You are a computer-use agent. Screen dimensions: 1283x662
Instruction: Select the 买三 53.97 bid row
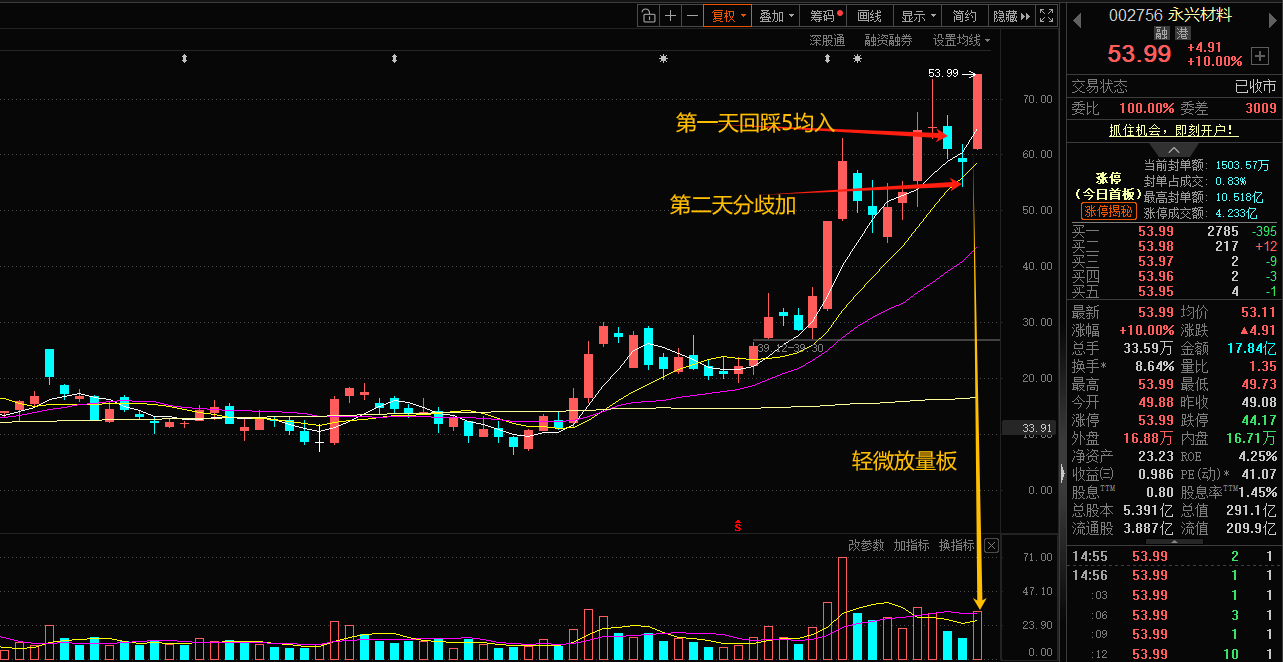pos(1173,261)
